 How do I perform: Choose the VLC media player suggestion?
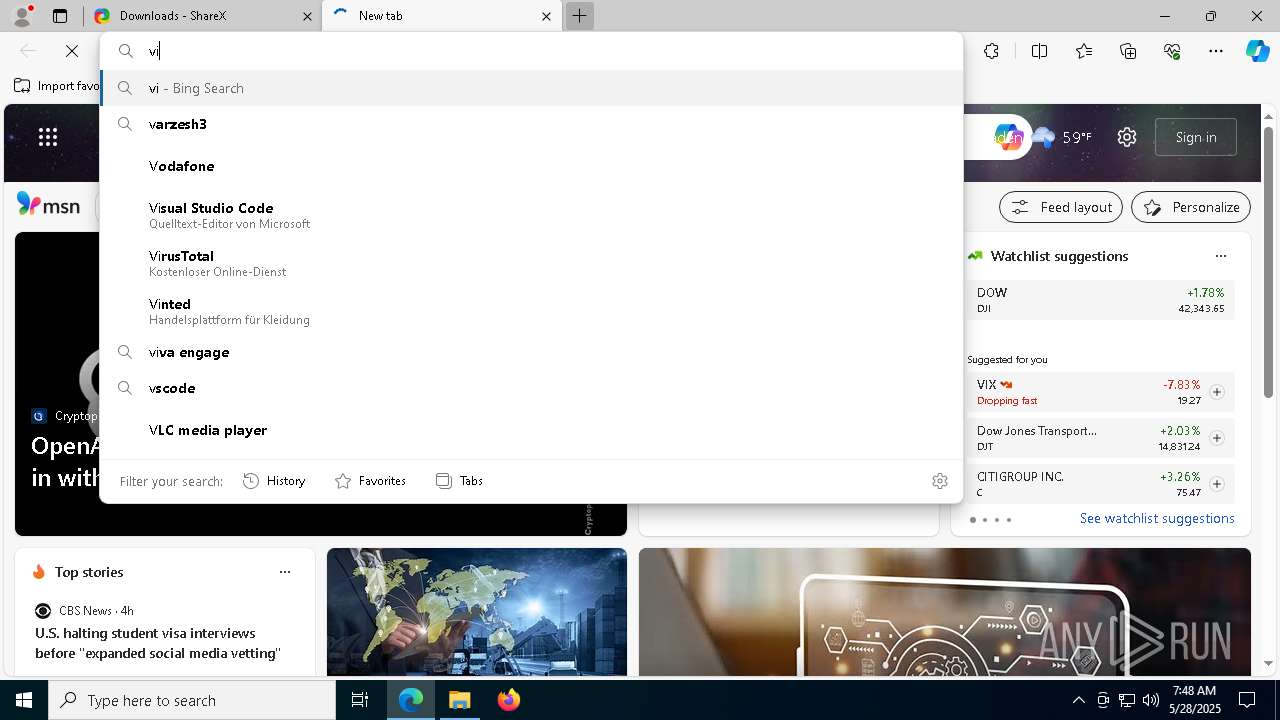pos(532,430)
